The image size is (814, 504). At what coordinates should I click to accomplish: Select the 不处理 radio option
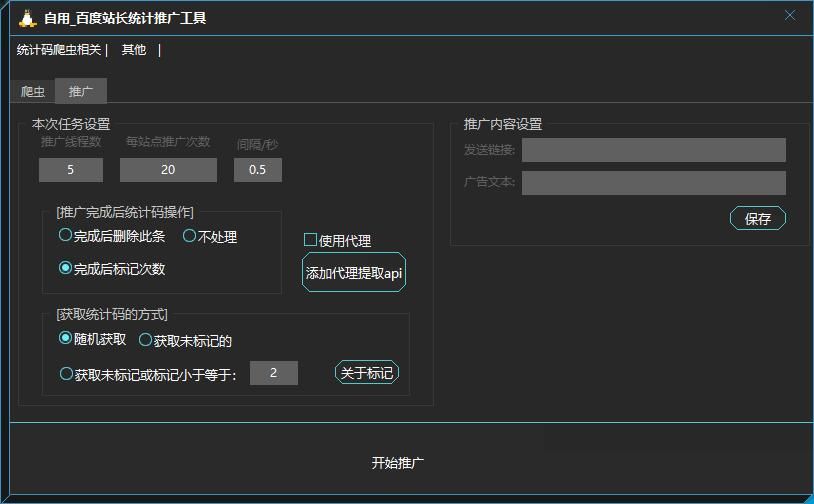point(189,236)
